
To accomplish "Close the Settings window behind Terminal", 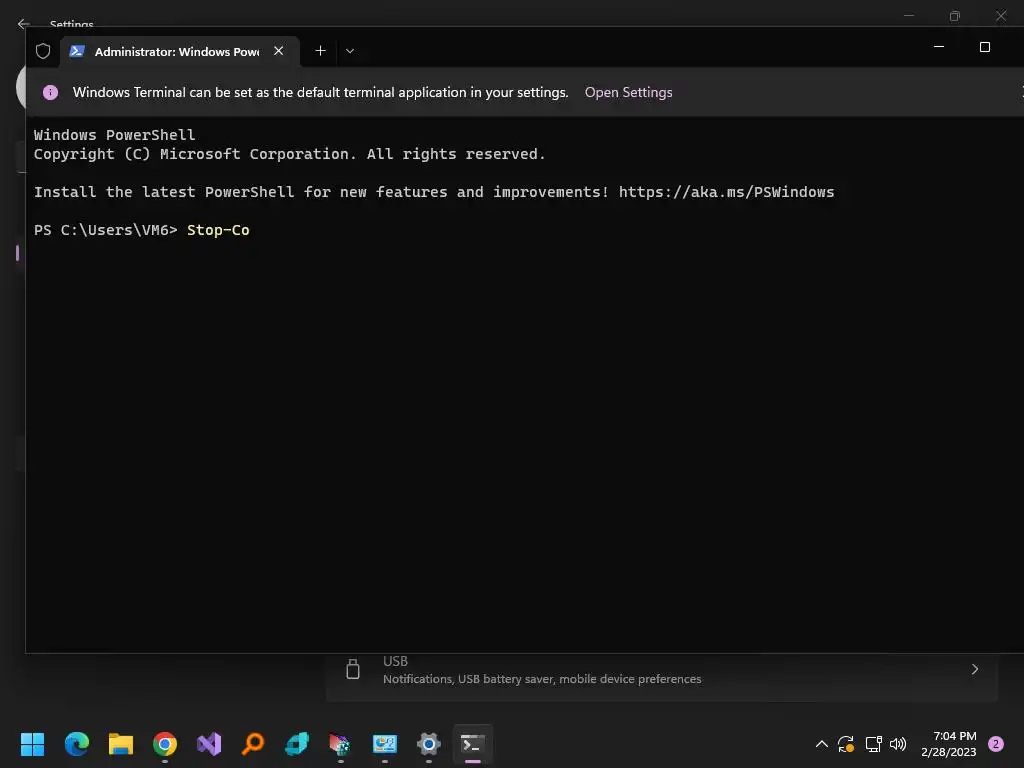I will 1000,16.
